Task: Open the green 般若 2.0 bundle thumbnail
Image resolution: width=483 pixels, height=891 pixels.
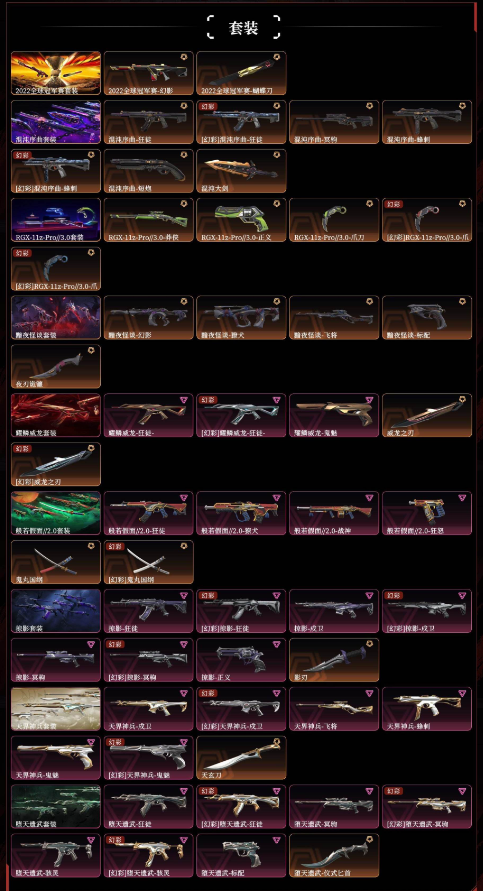Action: click(x=56, y=513)
